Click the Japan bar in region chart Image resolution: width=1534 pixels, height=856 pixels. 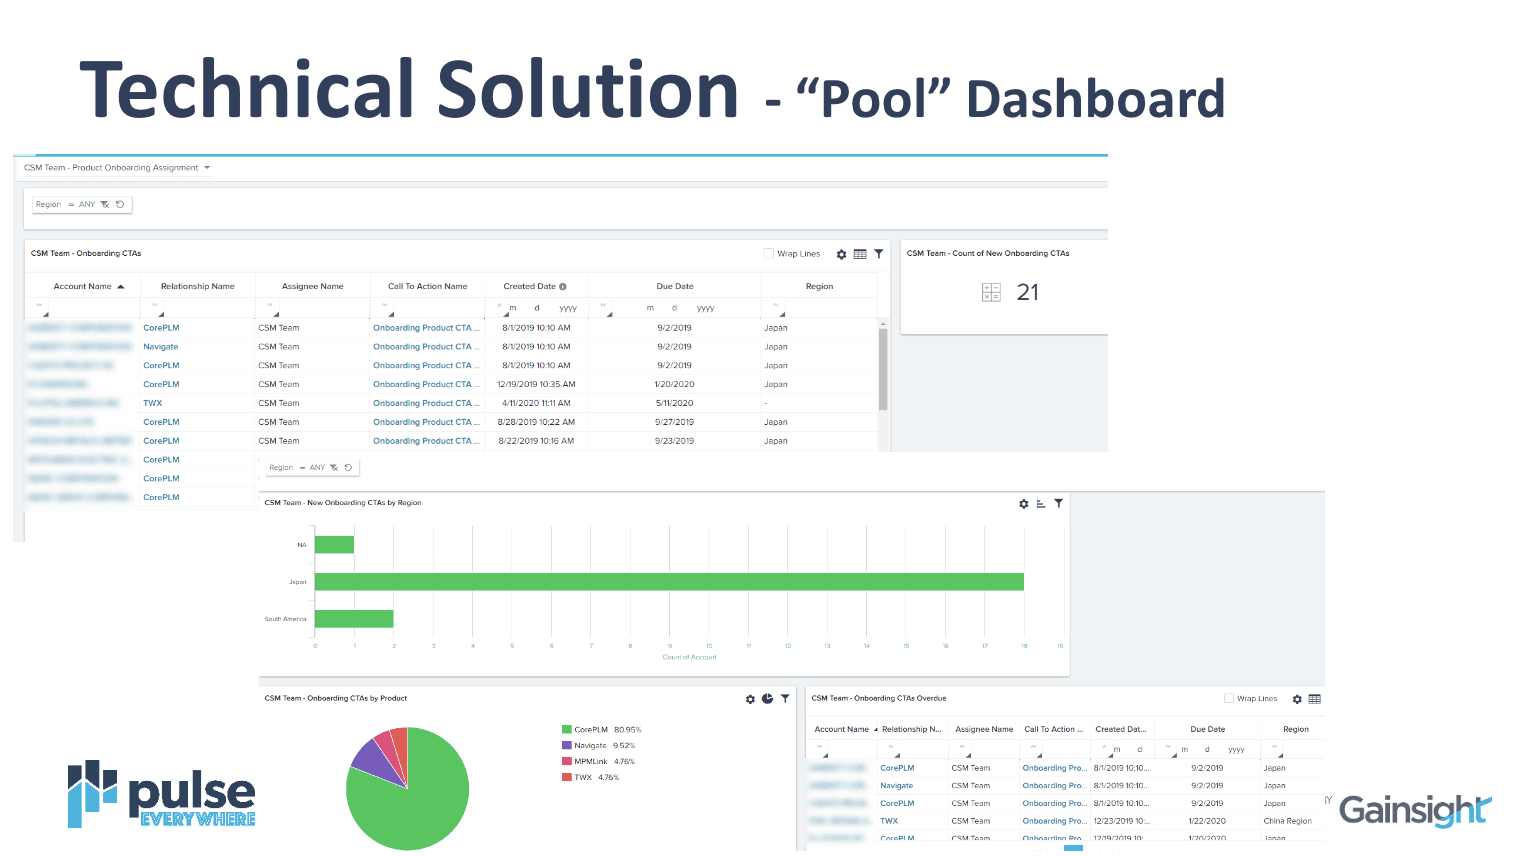[x=668, y=582]
